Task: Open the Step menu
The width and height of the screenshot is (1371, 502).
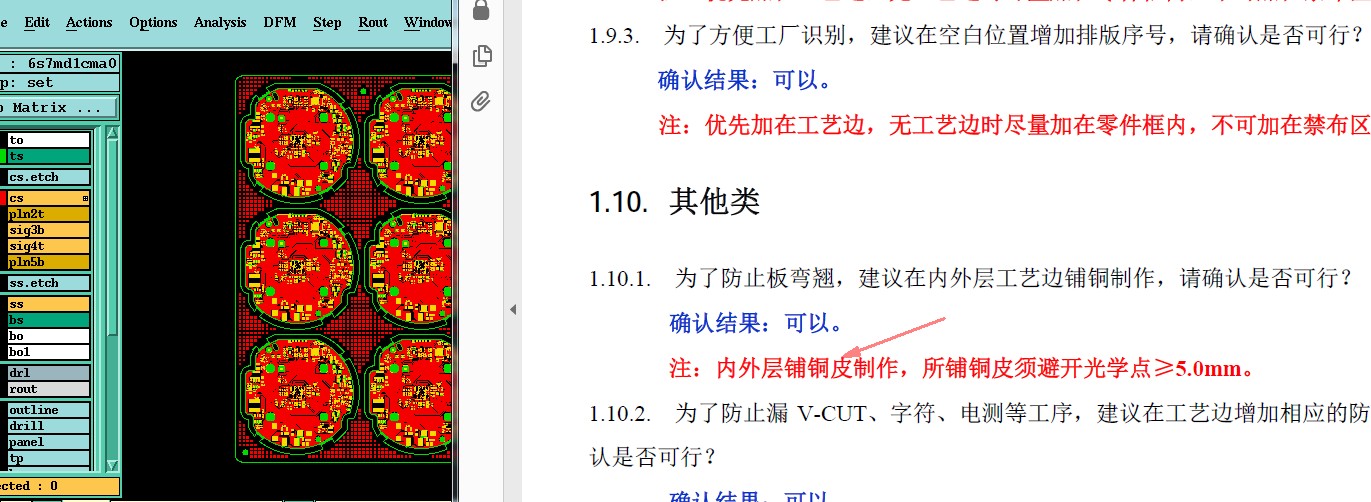Action: pyautogui.click(x=327, y=22)
